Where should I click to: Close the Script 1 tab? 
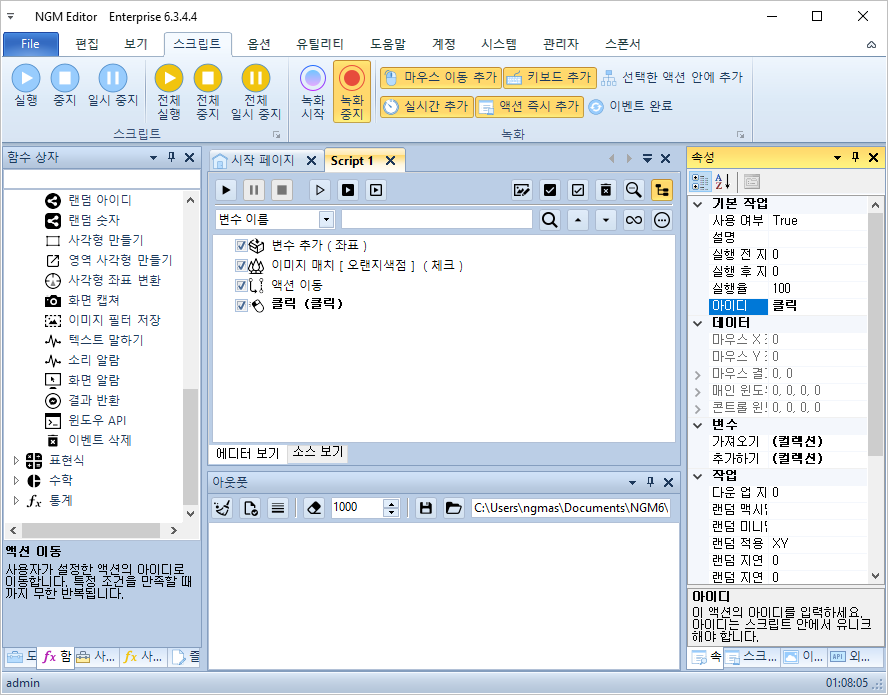390,161
